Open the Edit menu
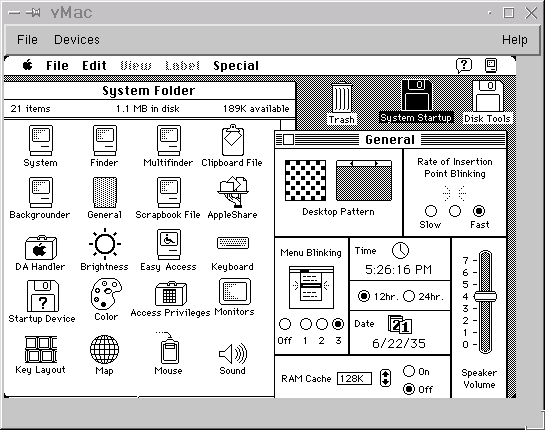The image size is (545, 430). 94,66
